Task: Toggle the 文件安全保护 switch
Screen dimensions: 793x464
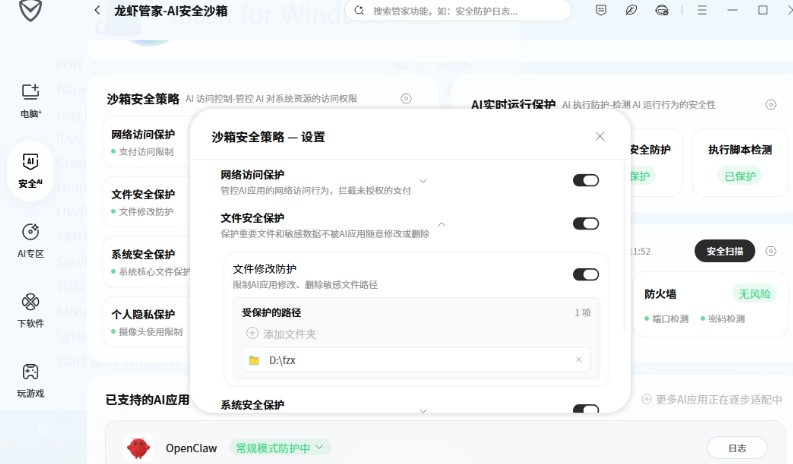Action: (585, 224)
